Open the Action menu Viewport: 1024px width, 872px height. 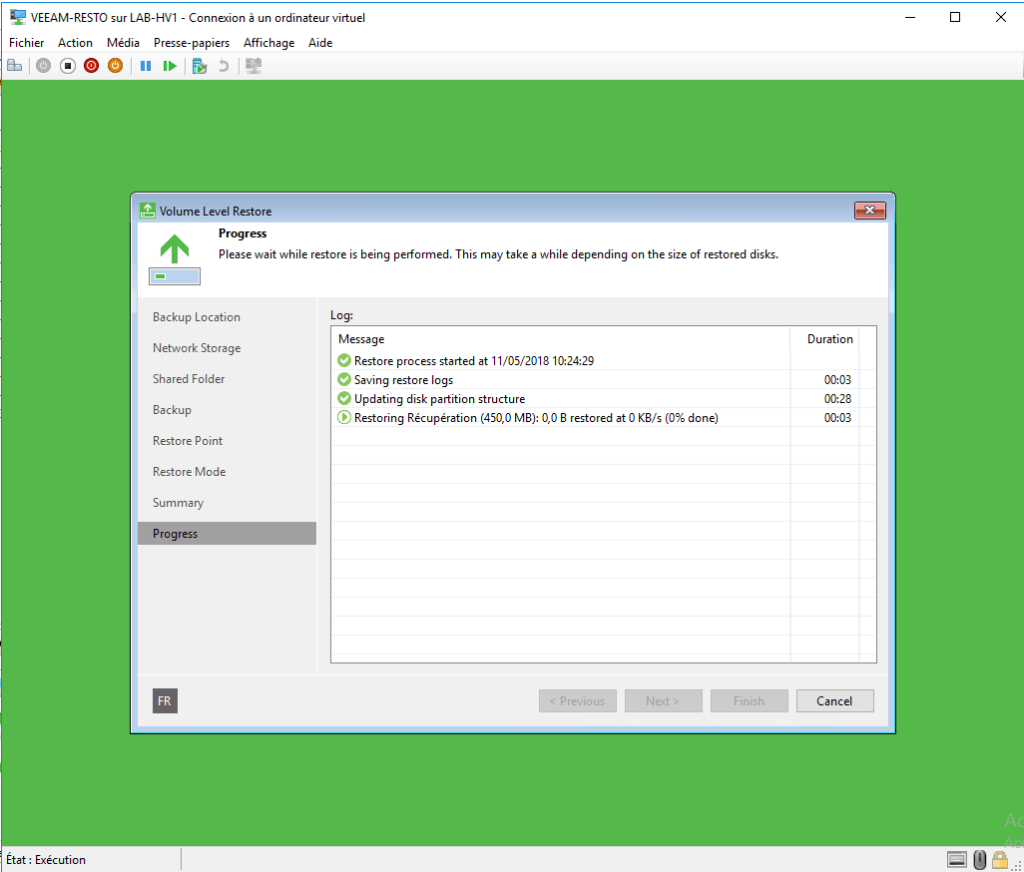(x=75, y=43)
